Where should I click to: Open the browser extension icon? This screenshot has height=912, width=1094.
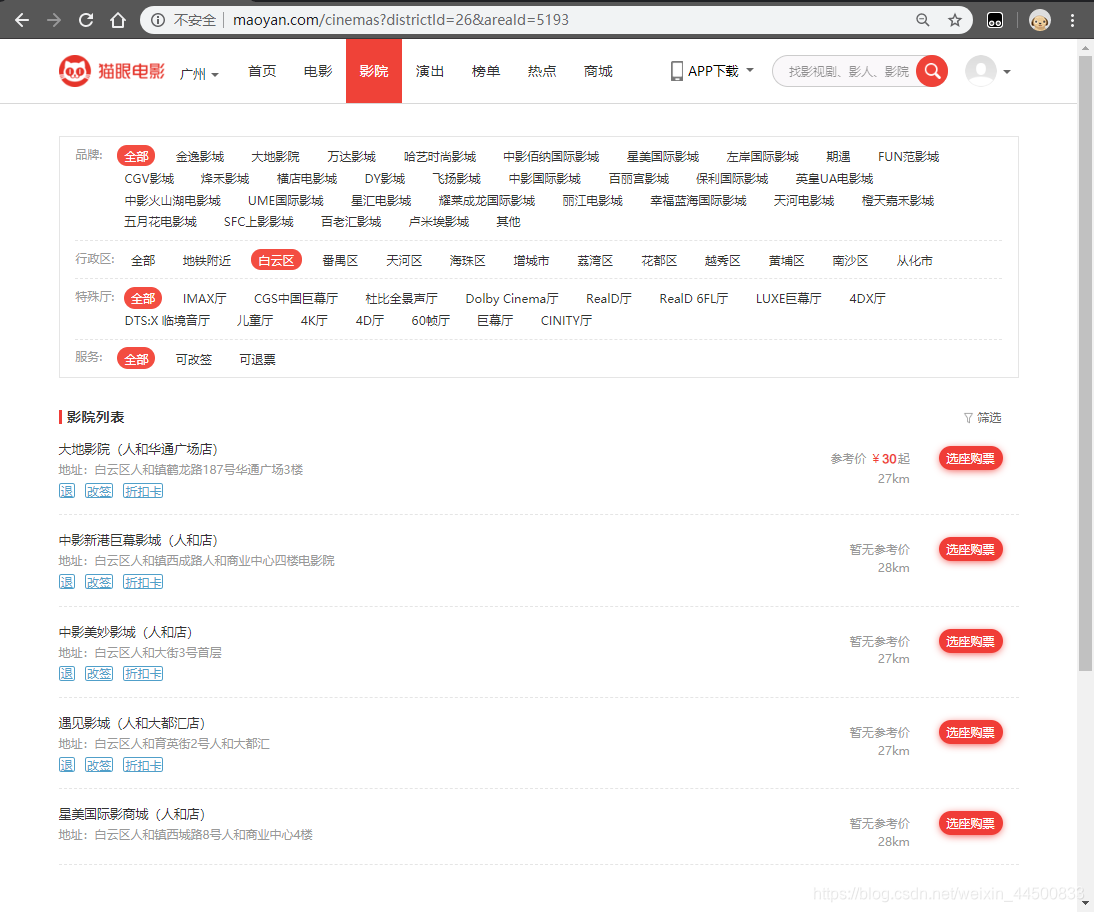click(995, 20)
